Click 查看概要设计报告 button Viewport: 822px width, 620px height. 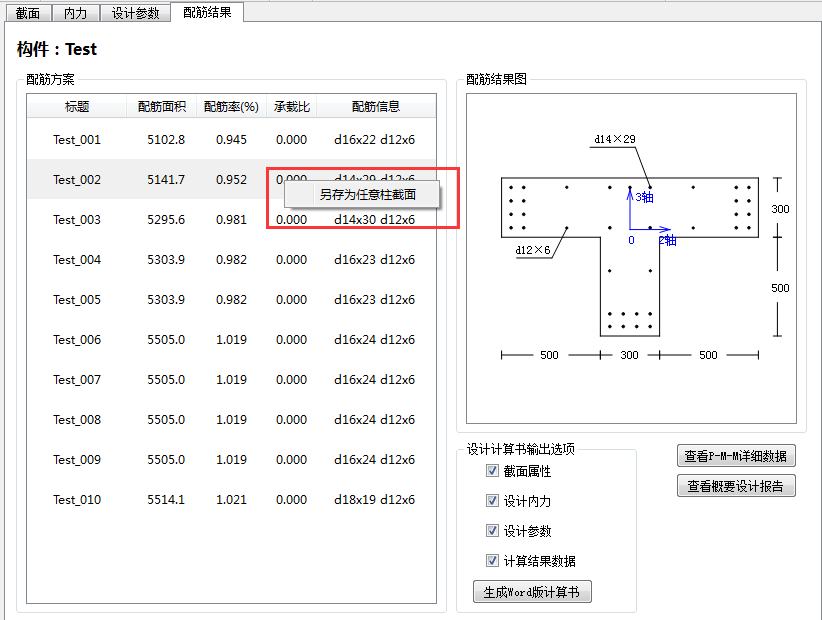coord(736,486)
